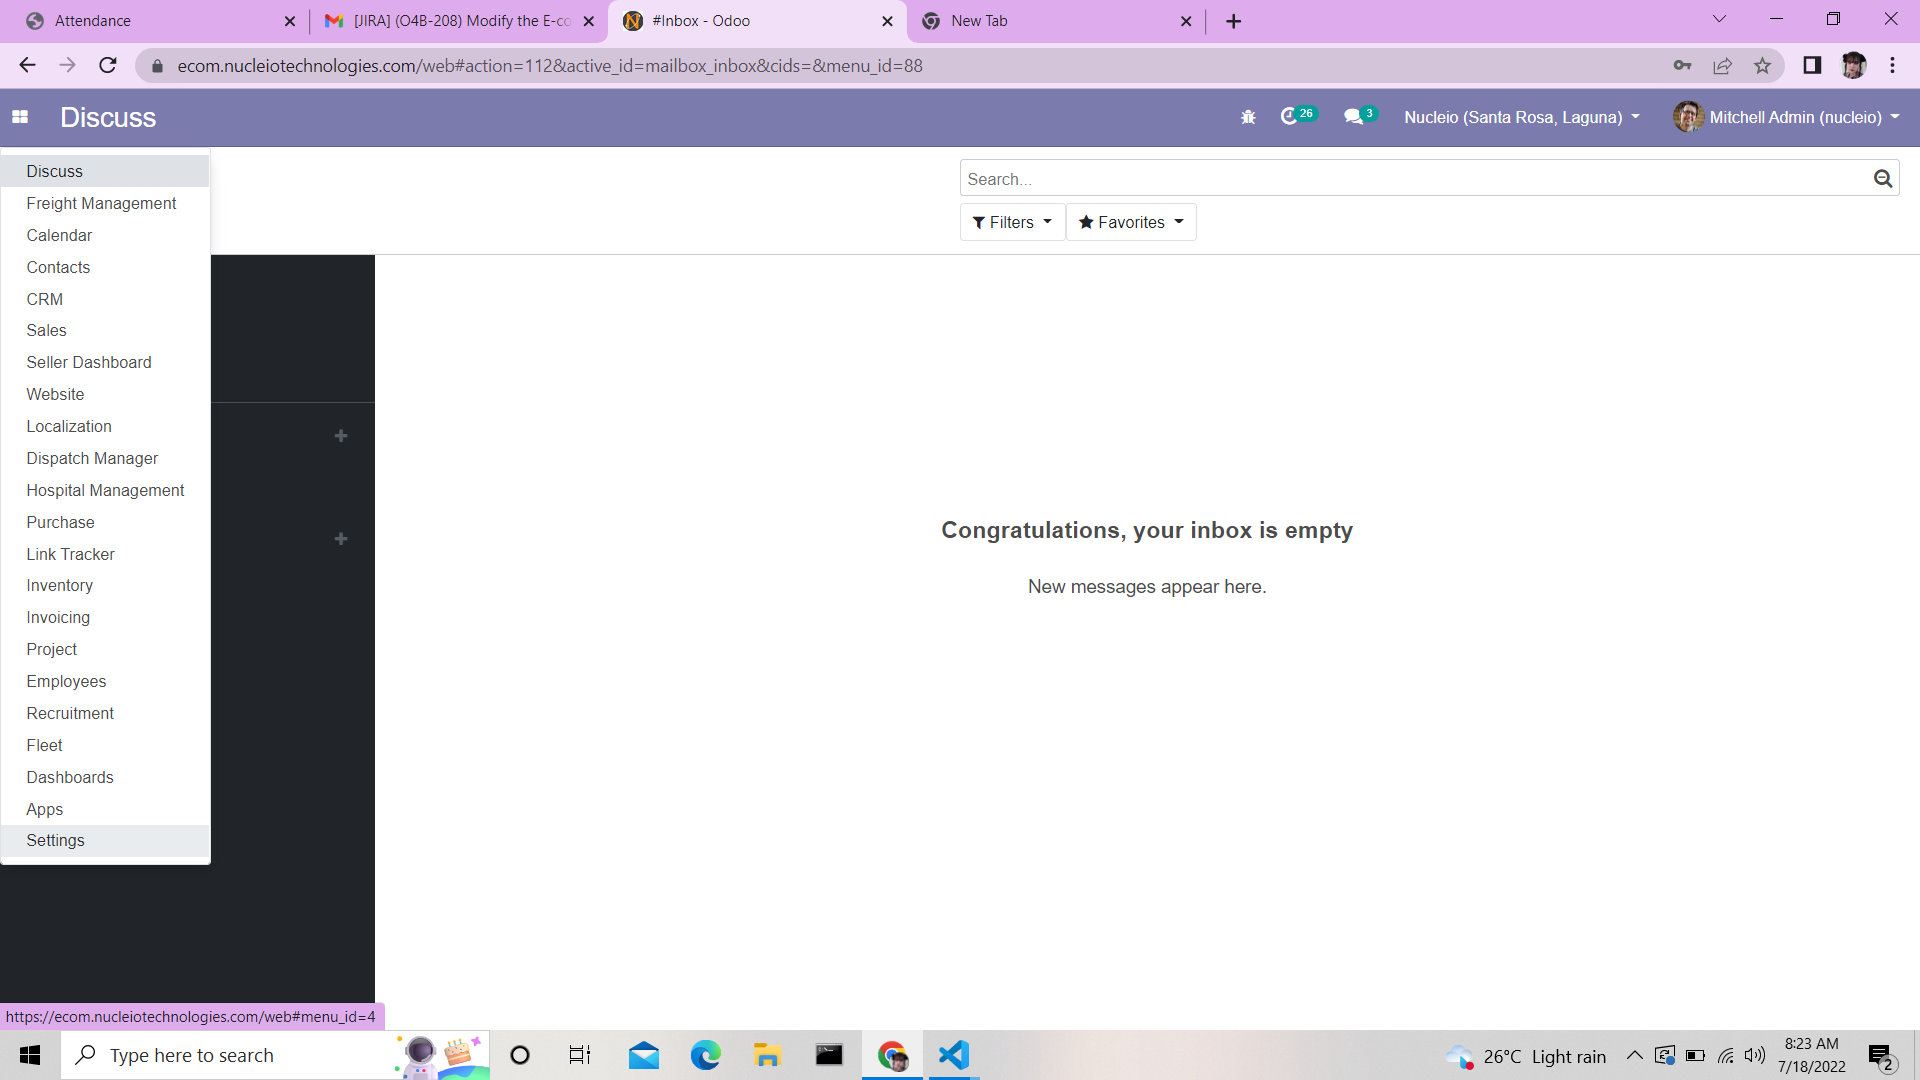The height and width of the screenshot is (1080, 1920).
Task: Open Freight Management app
Action: click(x=105, y=203)
